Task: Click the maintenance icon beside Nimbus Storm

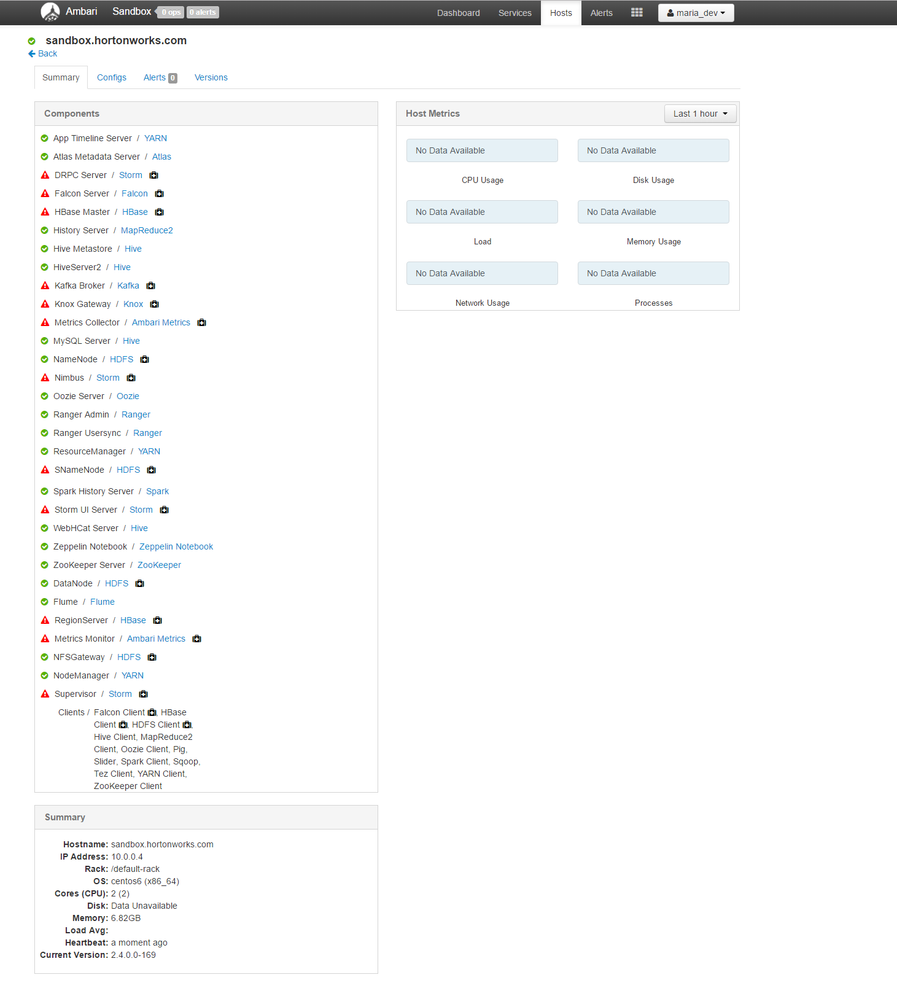Action: tap(131, 378)
